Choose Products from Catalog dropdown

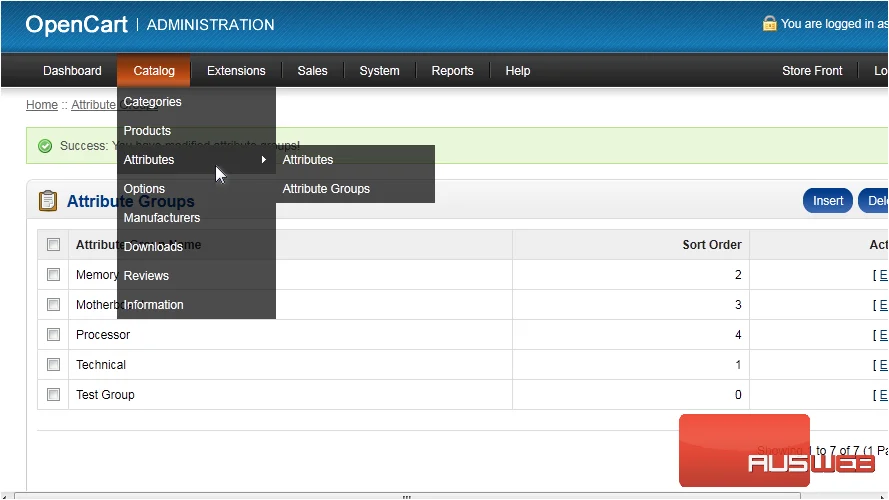[196, 131]
